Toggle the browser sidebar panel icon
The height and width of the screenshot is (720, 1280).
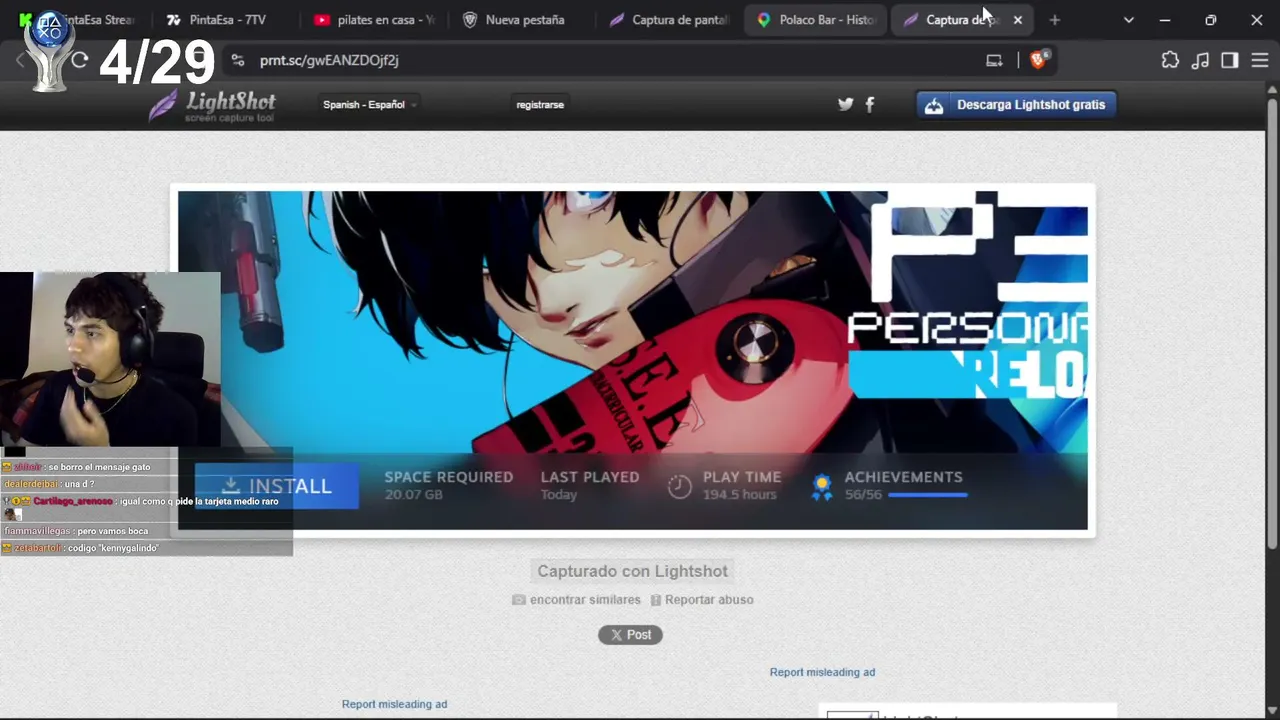click(x=1230, y=60)
